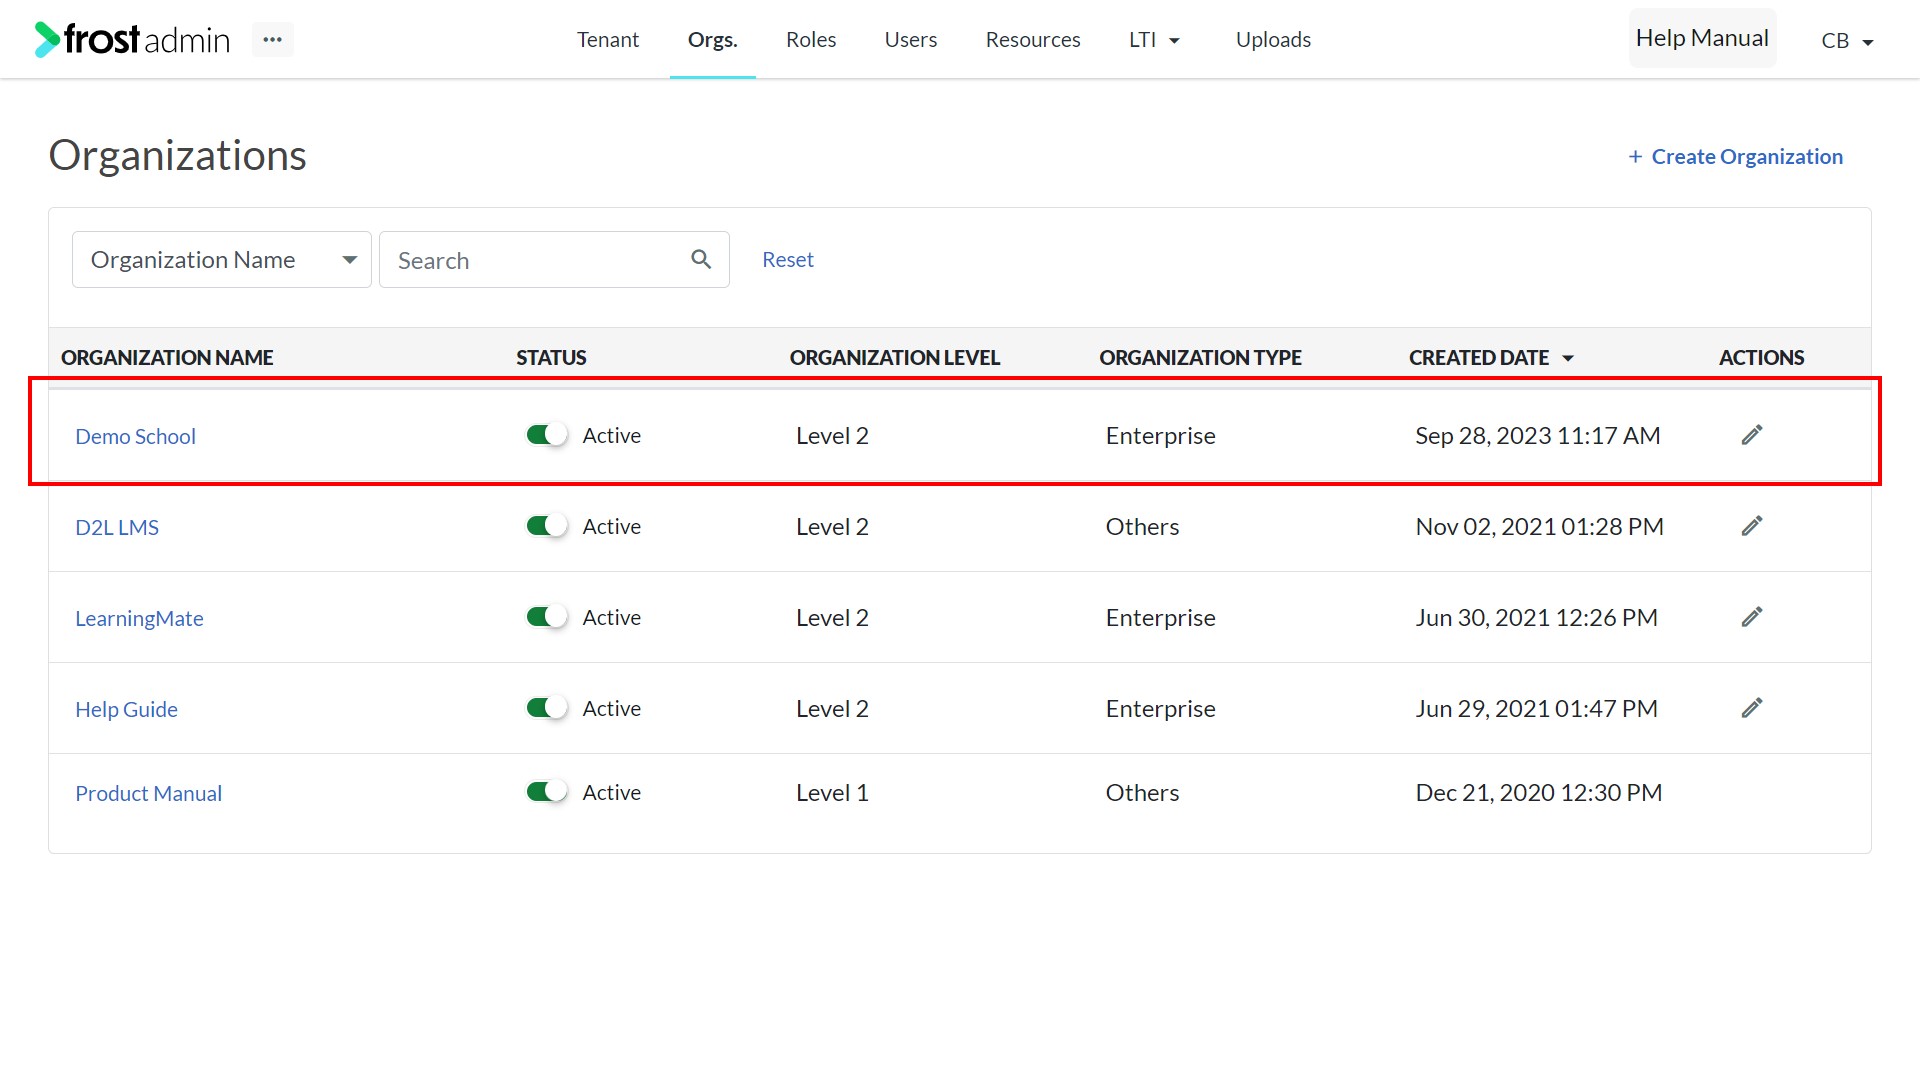Click the date Jun 29, 2021 01:47 PM
The image size is (1920, 1080).
pos(1536,709)
